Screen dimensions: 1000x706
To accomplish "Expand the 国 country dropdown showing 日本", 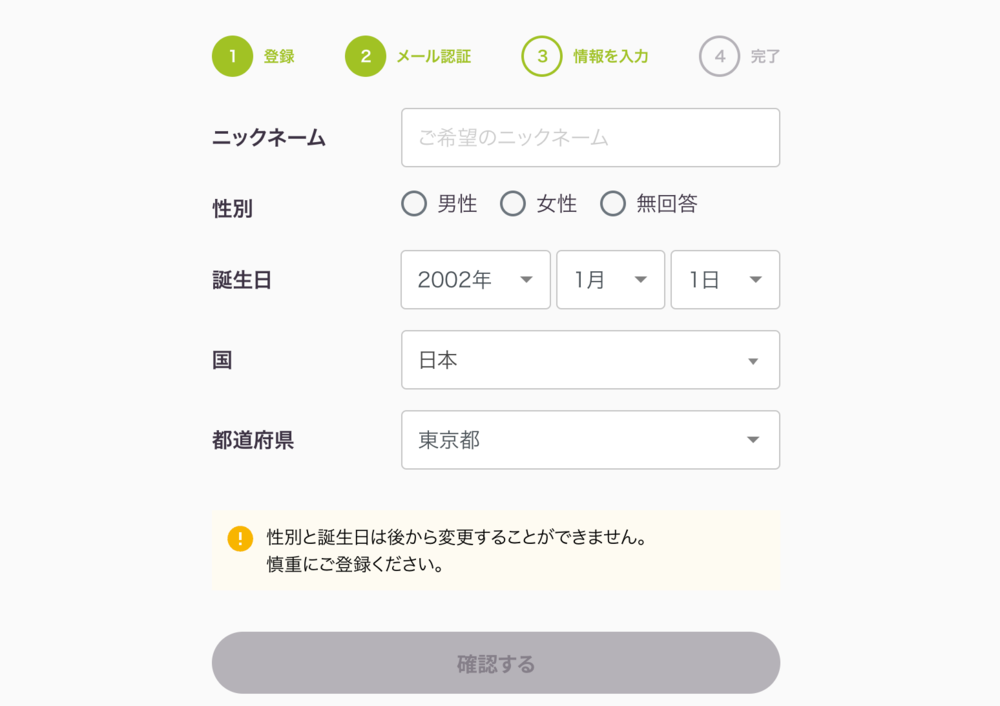I will [x=590, y=360].
